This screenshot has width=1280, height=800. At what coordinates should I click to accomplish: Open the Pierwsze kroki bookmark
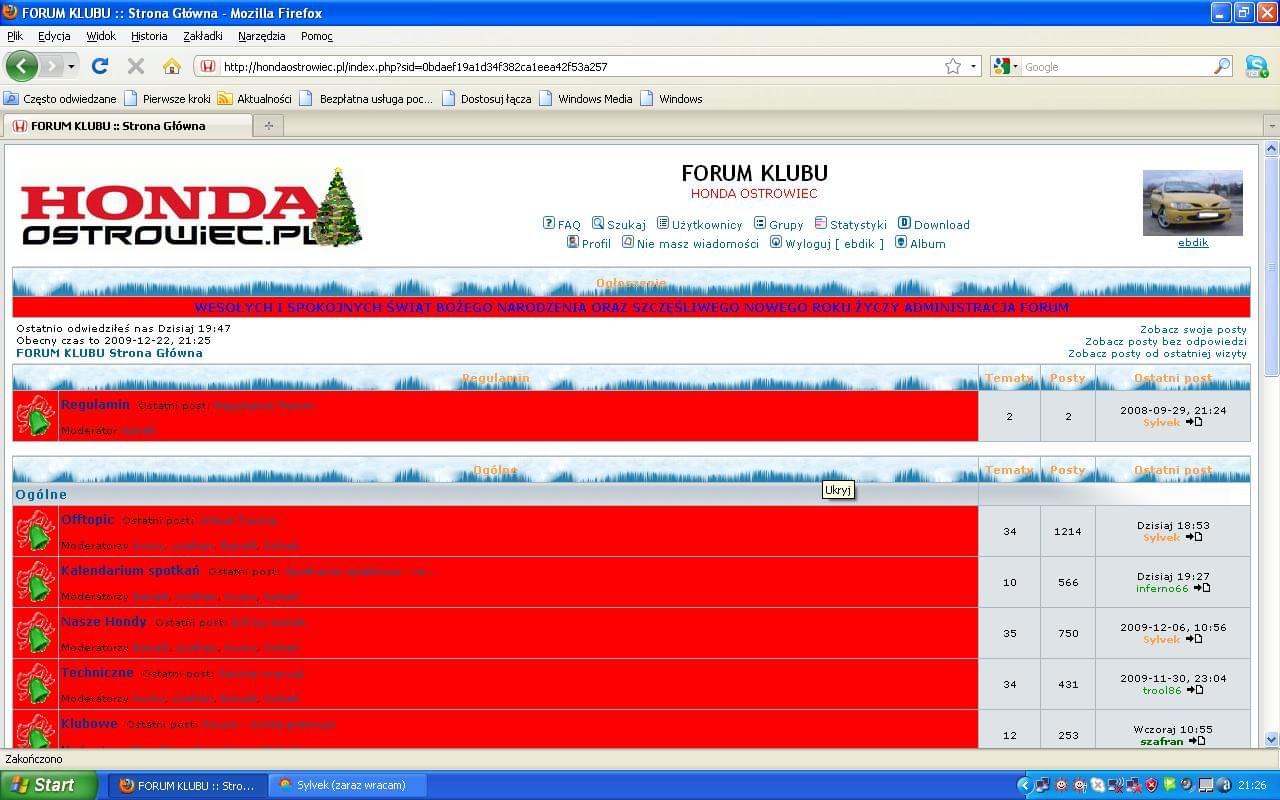pyautogui.click(x=168, y=99)
